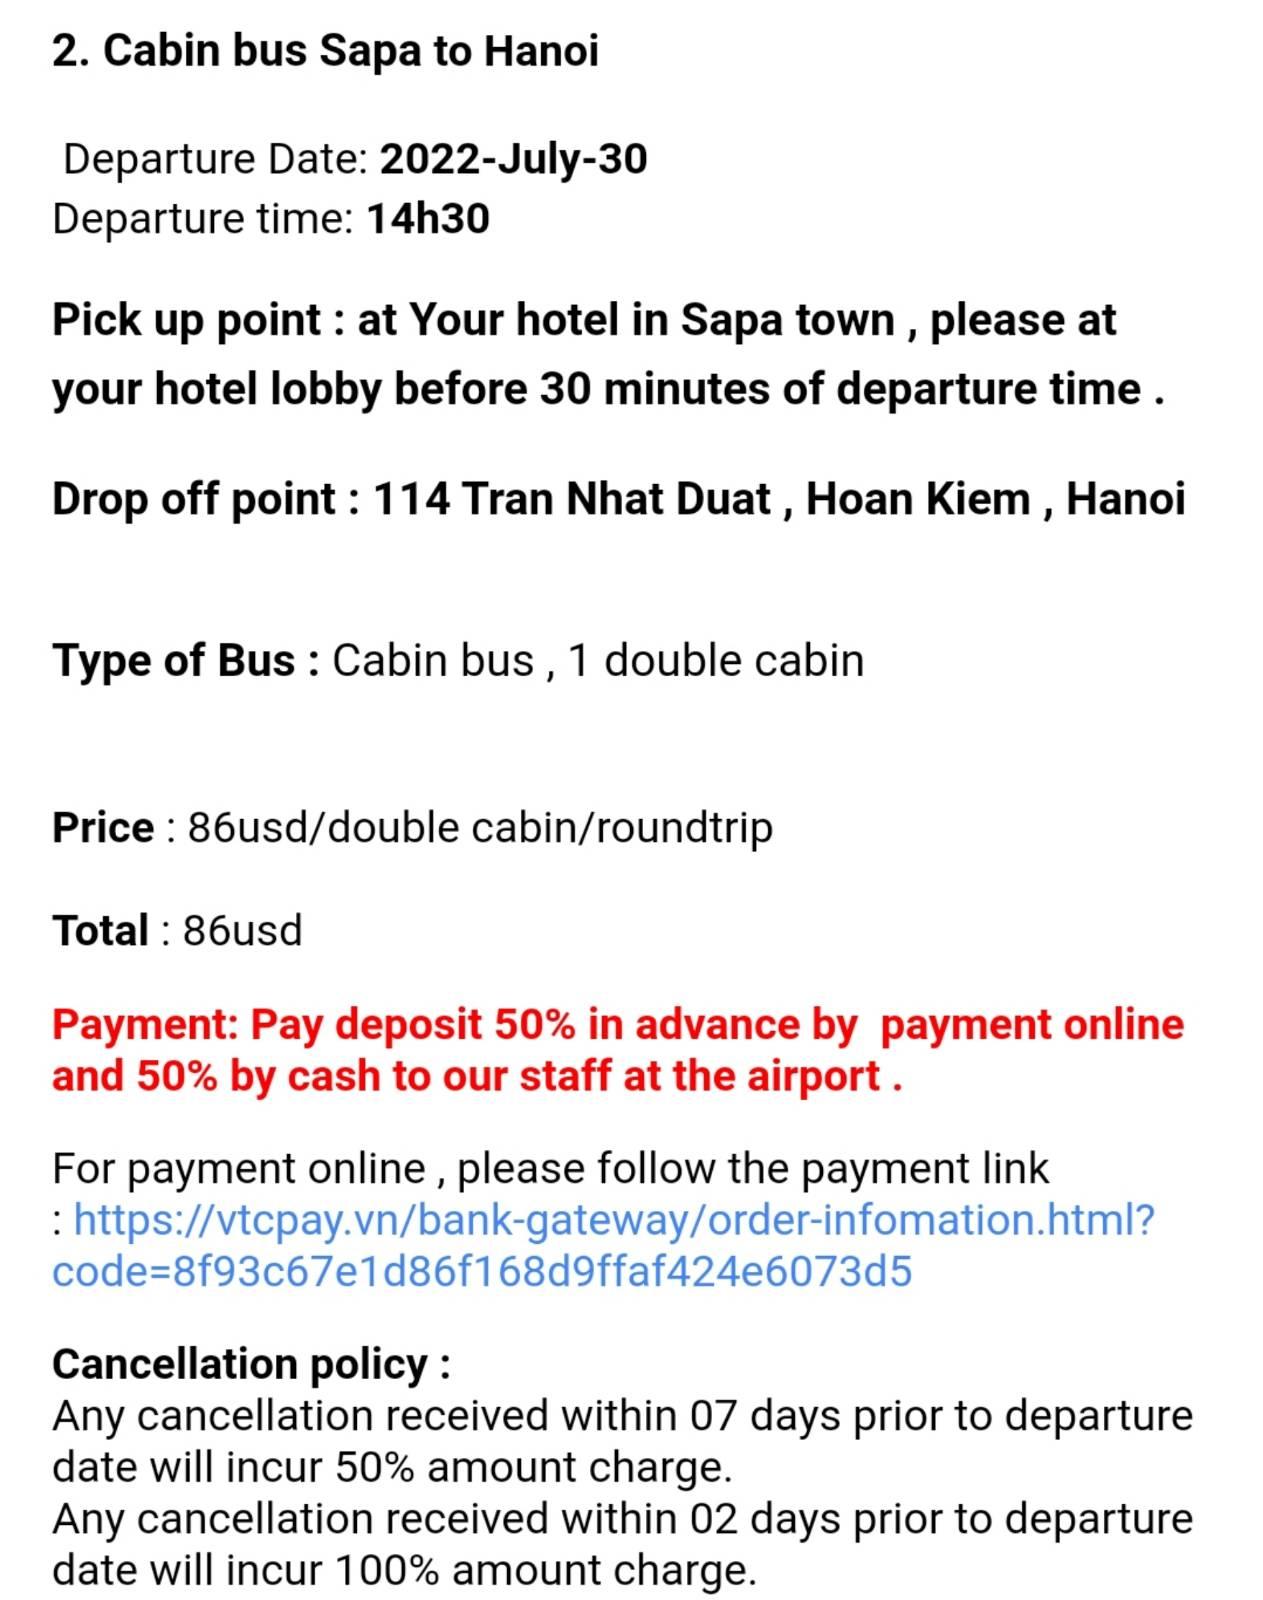This screenshot has height=1600, width=1263.
Task: Click the "Cabin bus Sapa to Hanoi" heading
Action: (x=326, y=51)
